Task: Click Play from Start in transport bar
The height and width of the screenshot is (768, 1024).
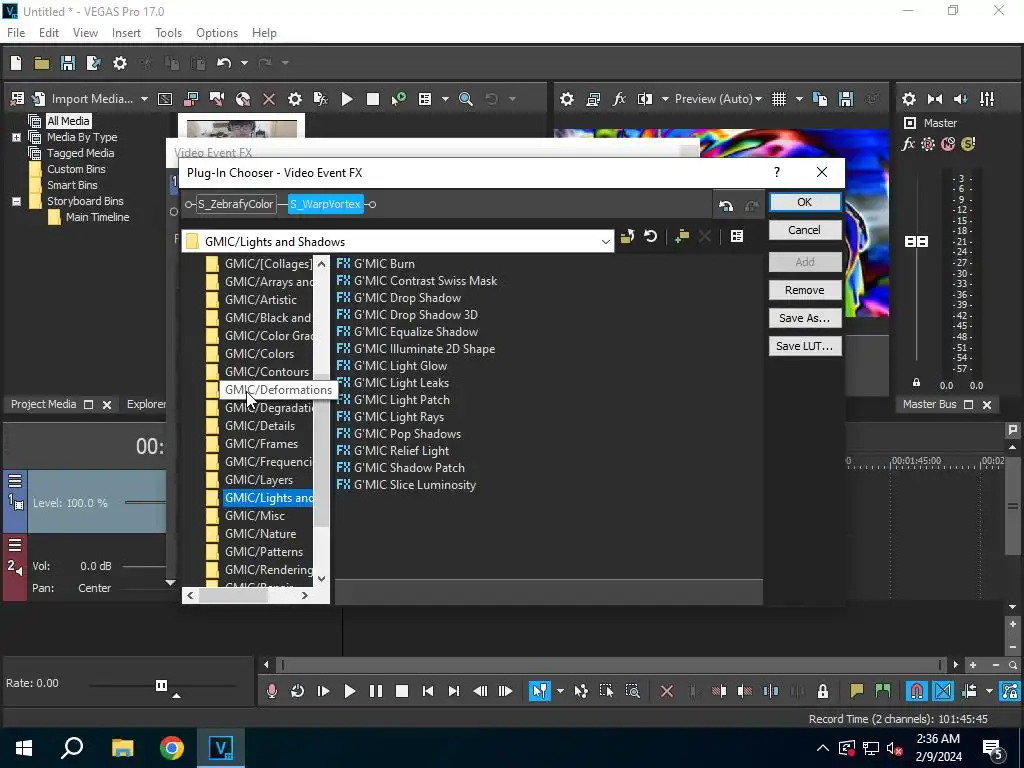Action: [323, 691]
